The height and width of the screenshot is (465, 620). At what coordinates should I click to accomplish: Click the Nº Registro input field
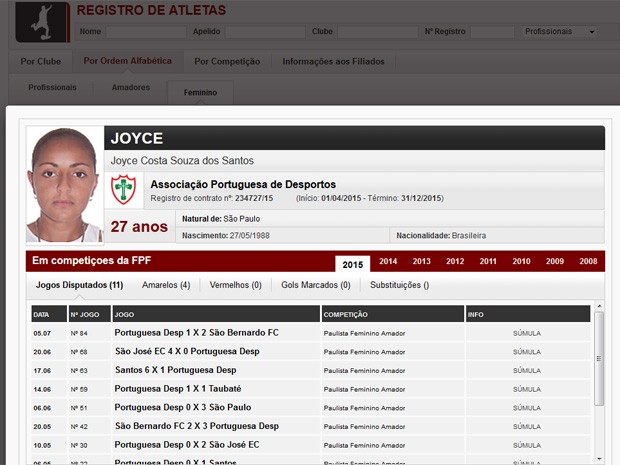pyautogui.click(x=490, y=32)
